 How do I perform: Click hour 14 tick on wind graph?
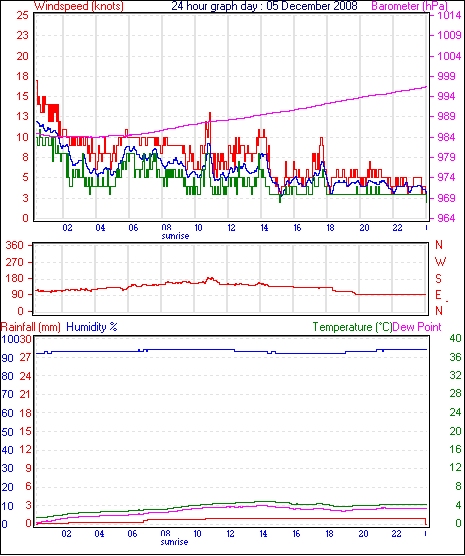tap(264, 227)
